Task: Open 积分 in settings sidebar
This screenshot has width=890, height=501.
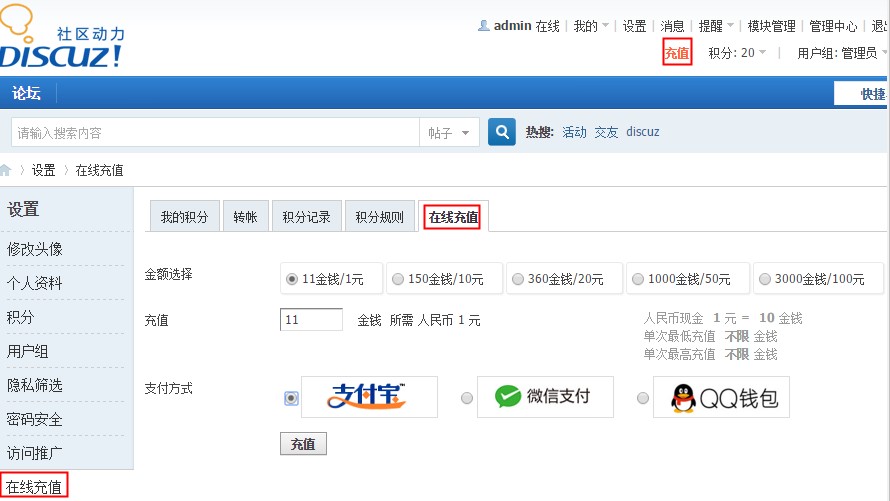Action: click(x=20, y=317)
